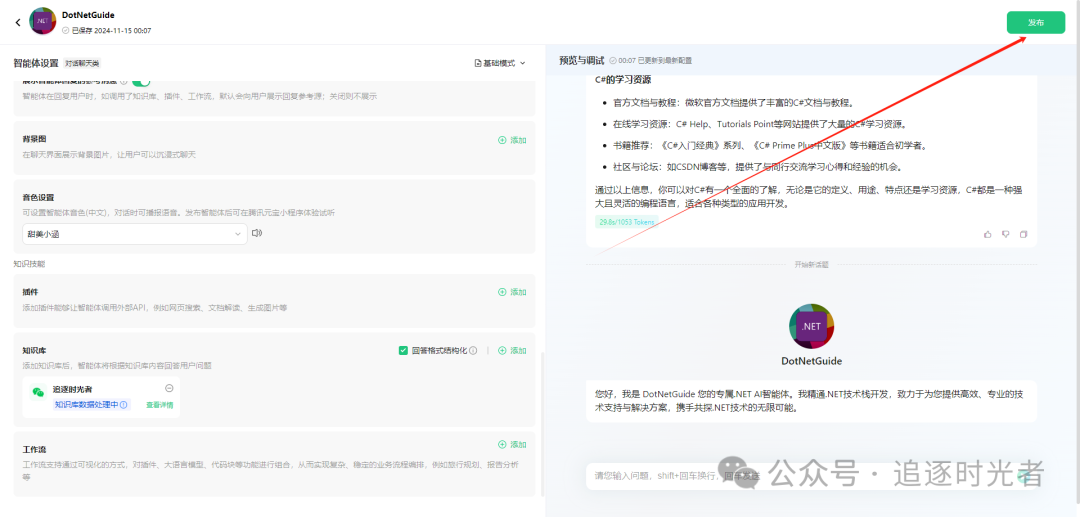Add a 背景图 background image
Viewport: 1080px width, 517px height.
[x=512, y=140]
